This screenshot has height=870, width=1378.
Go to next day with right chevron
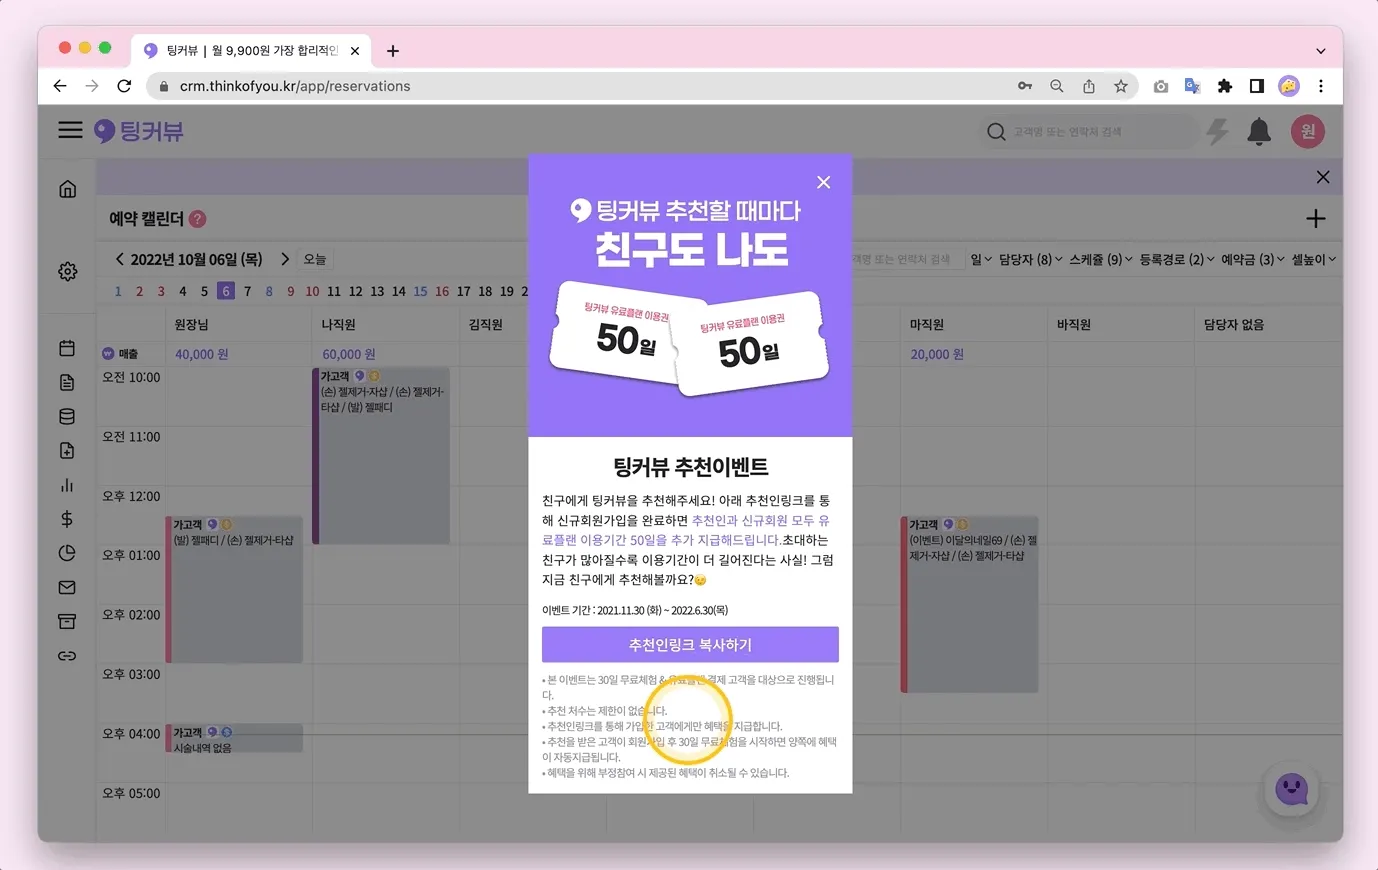pos(285,259)
